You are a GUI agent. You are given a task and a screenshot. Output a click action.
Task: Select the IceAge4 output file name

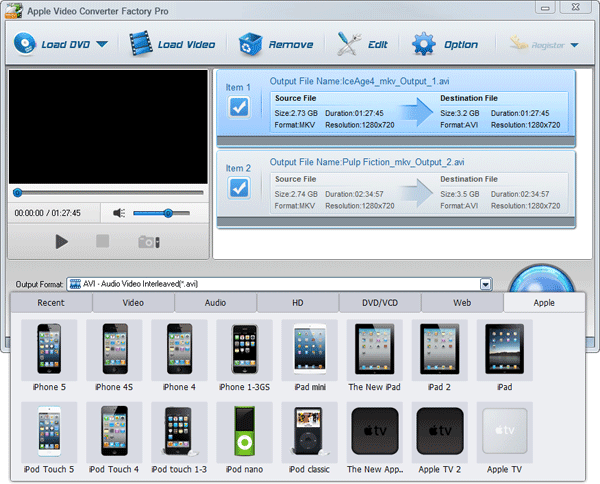(x=359, y=81)
